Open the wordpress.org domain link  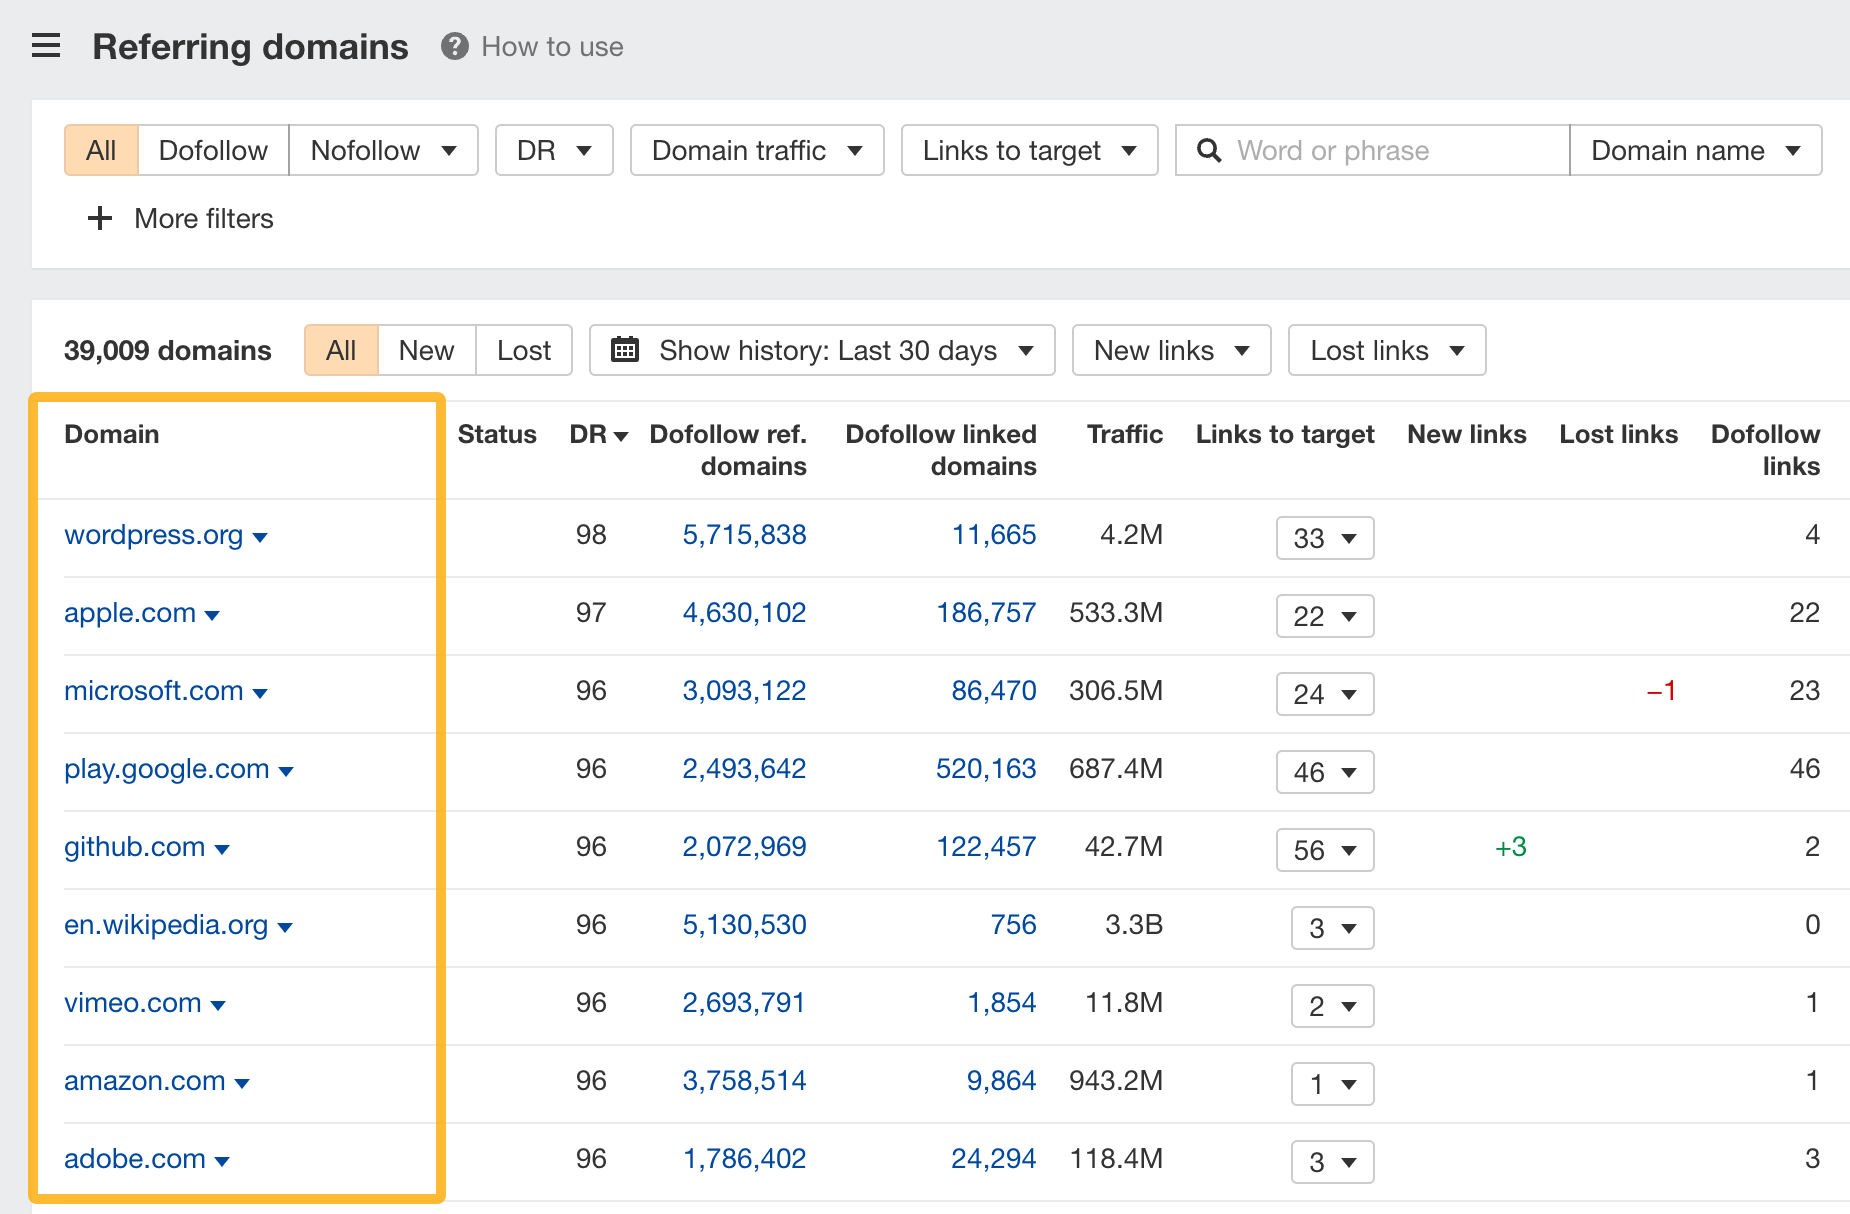154,535
